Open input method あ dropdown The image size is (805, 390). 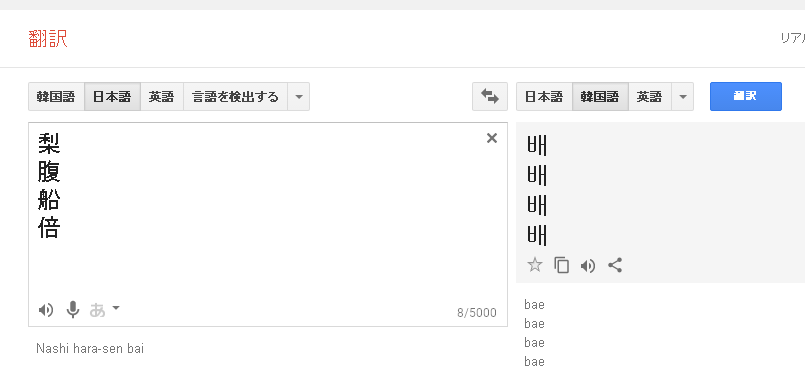click(x=105, y=309)
